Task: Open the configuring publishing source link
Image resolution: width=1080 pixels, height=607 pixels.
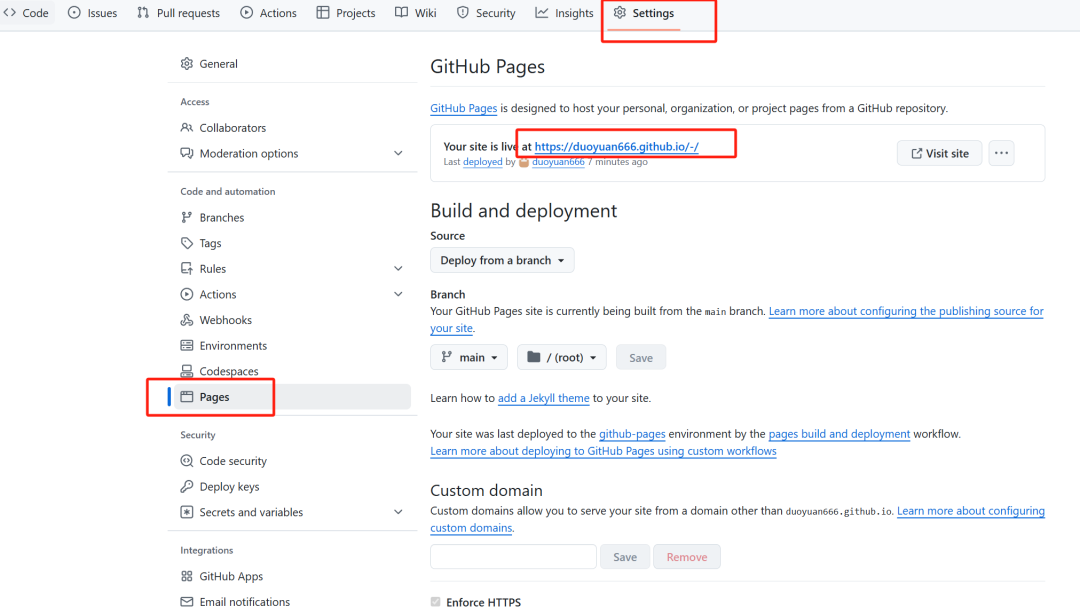Action: pos(906,311)
